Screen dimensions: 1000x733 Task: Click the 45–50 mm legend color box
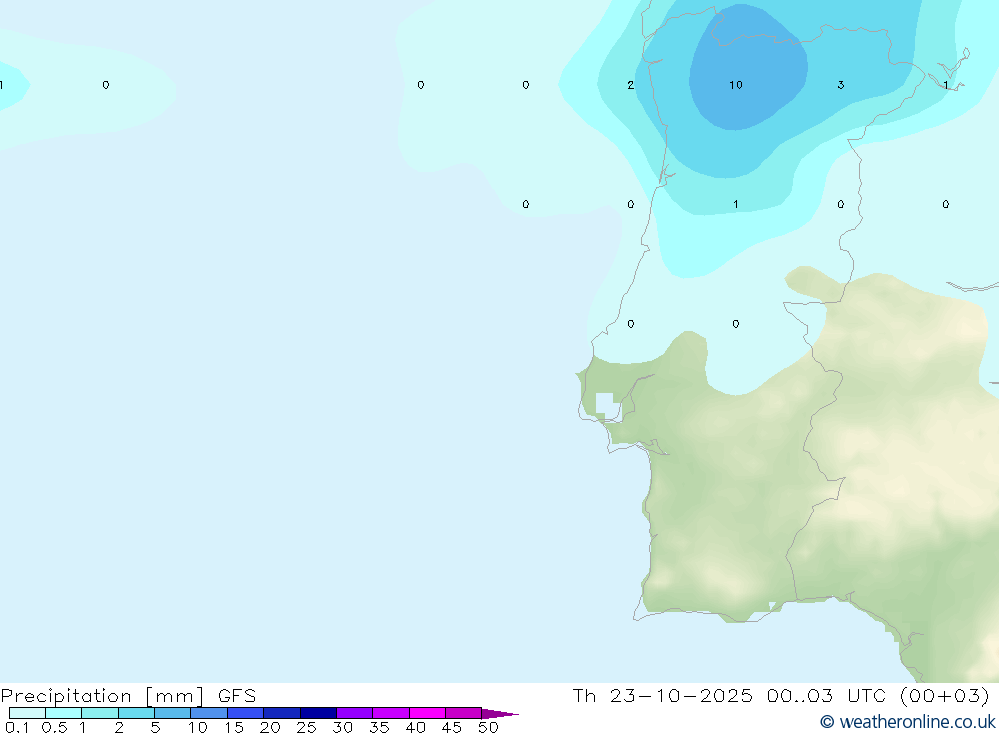(464, 713)
